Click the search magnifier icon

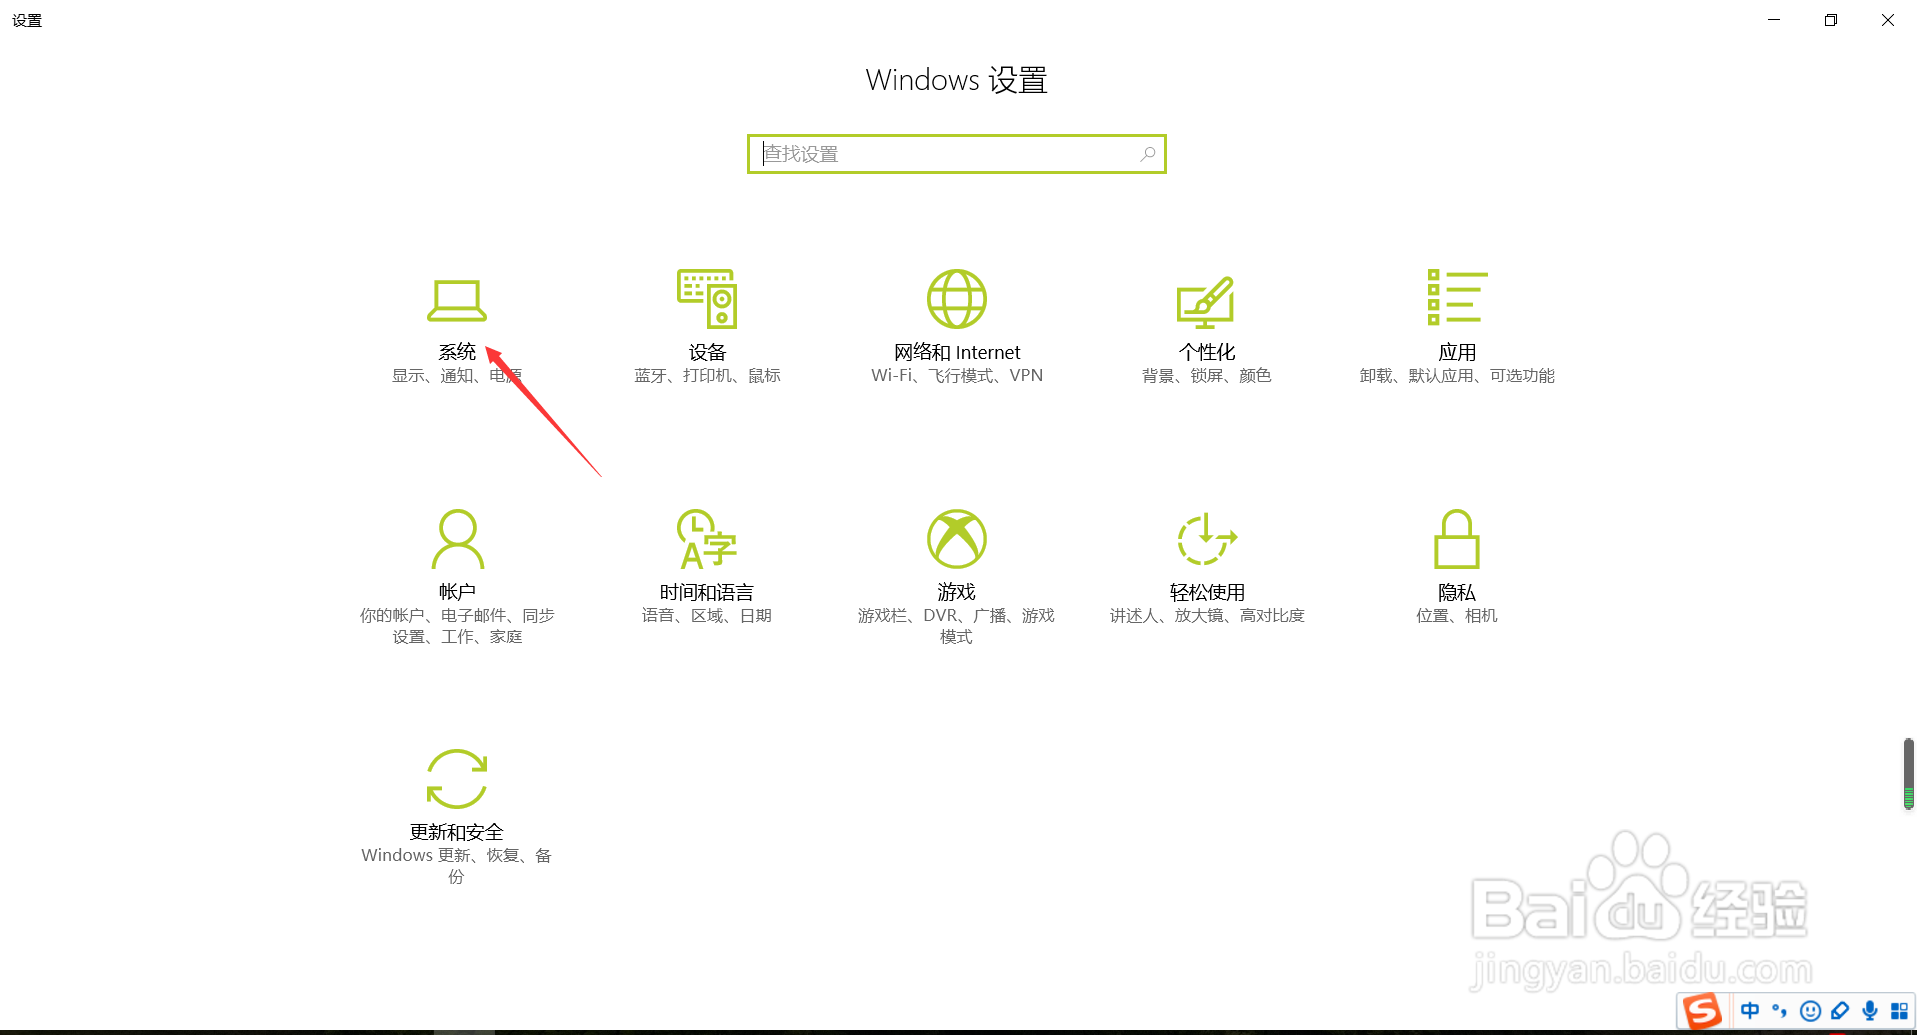tap(1148, 154)
